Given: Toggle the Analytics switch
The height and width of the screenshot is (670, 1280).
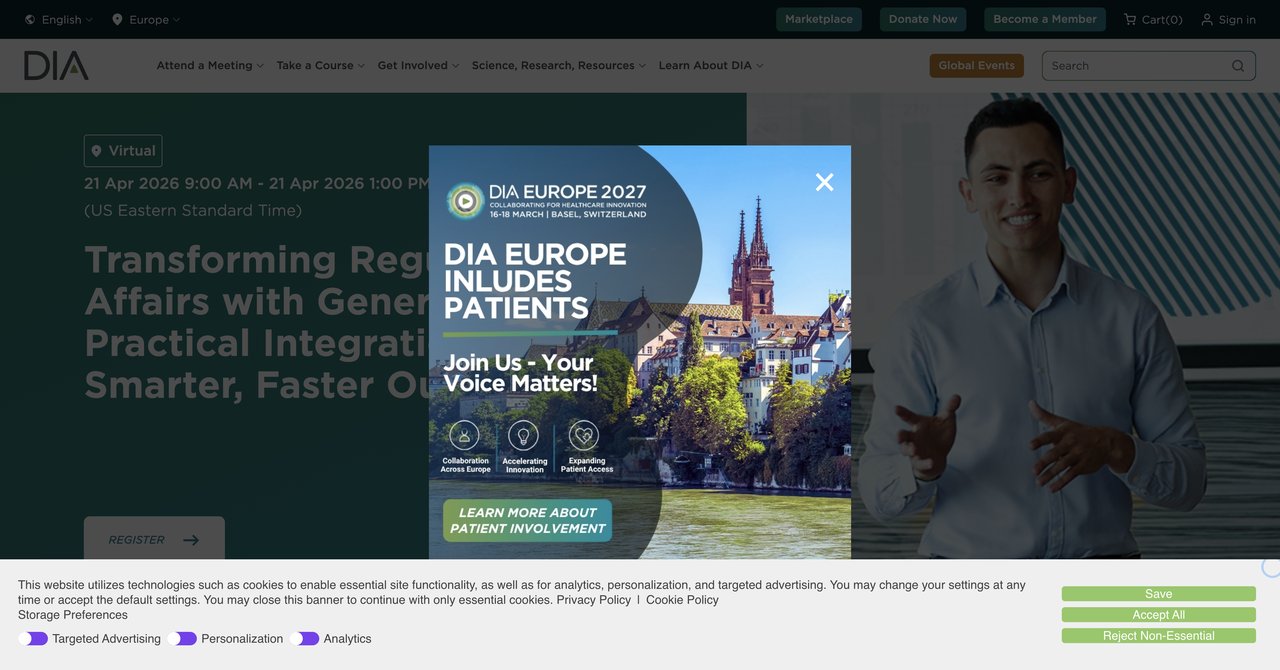Looking at the screenshot, I should (305, 639).
